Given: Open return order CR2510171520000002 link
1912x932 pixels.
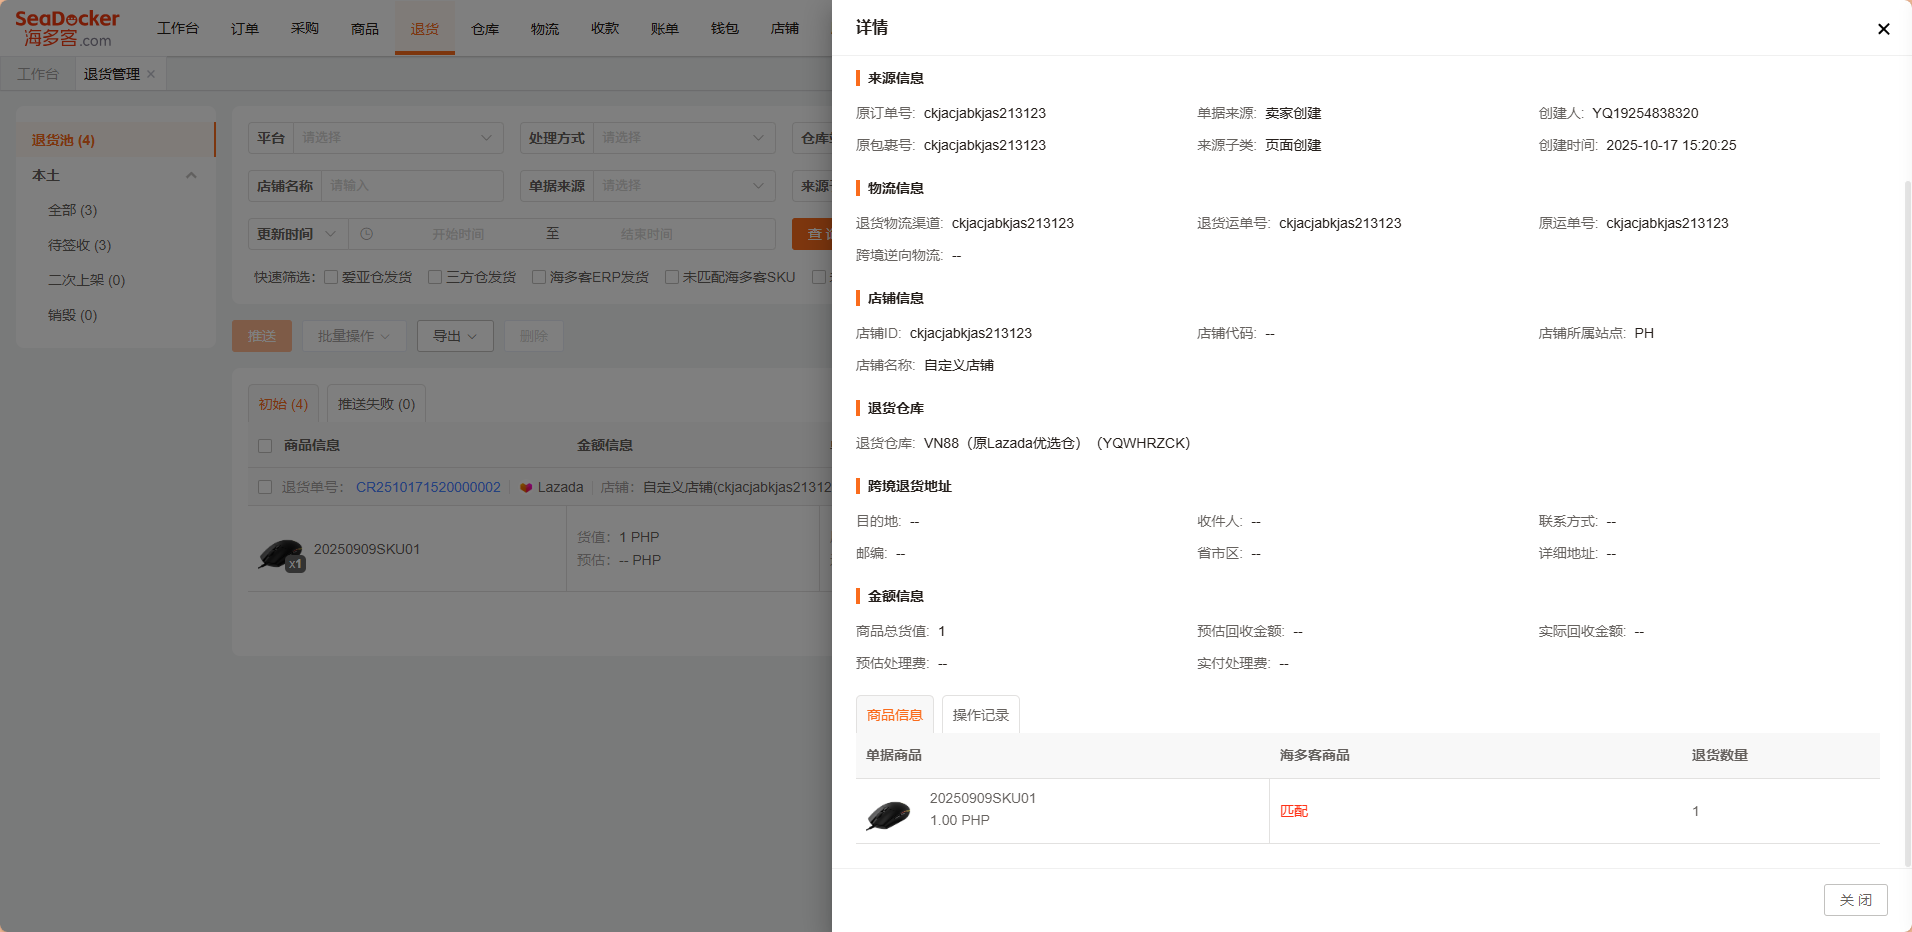Looking at the screenshot, I should pos(428,487).
